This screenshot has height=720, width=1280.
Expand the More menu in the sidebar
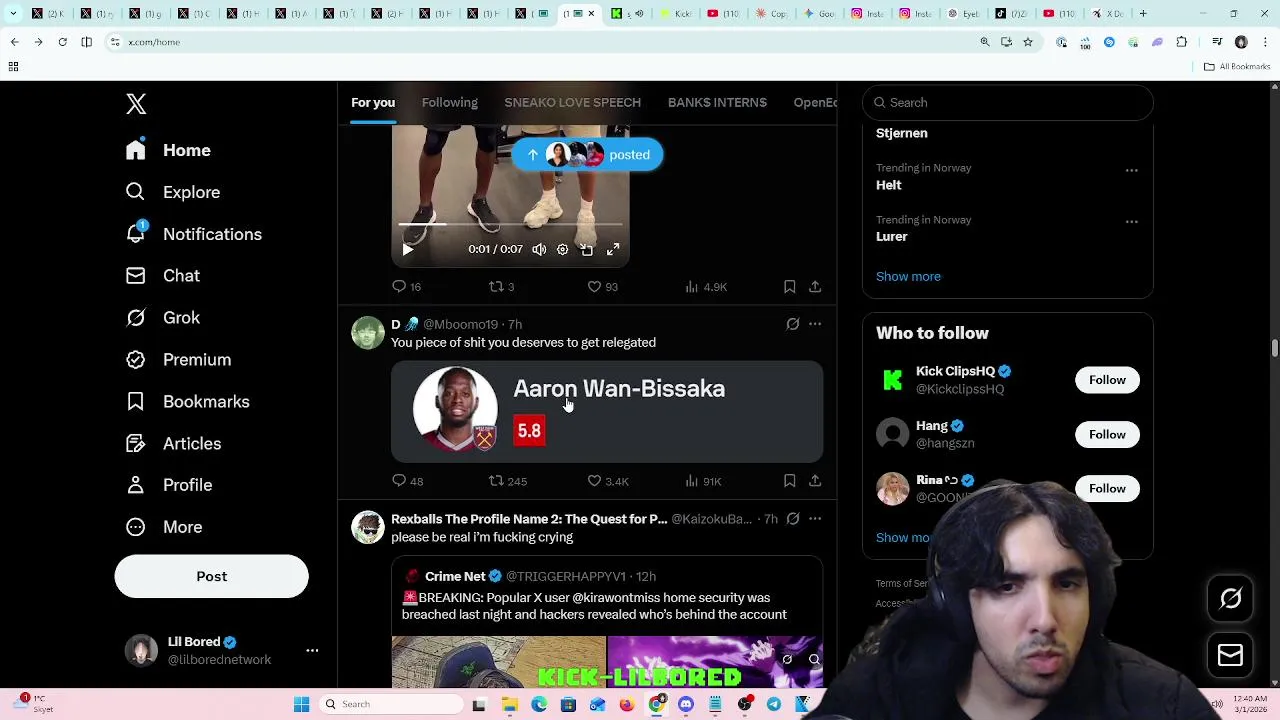tap(163, 527)
